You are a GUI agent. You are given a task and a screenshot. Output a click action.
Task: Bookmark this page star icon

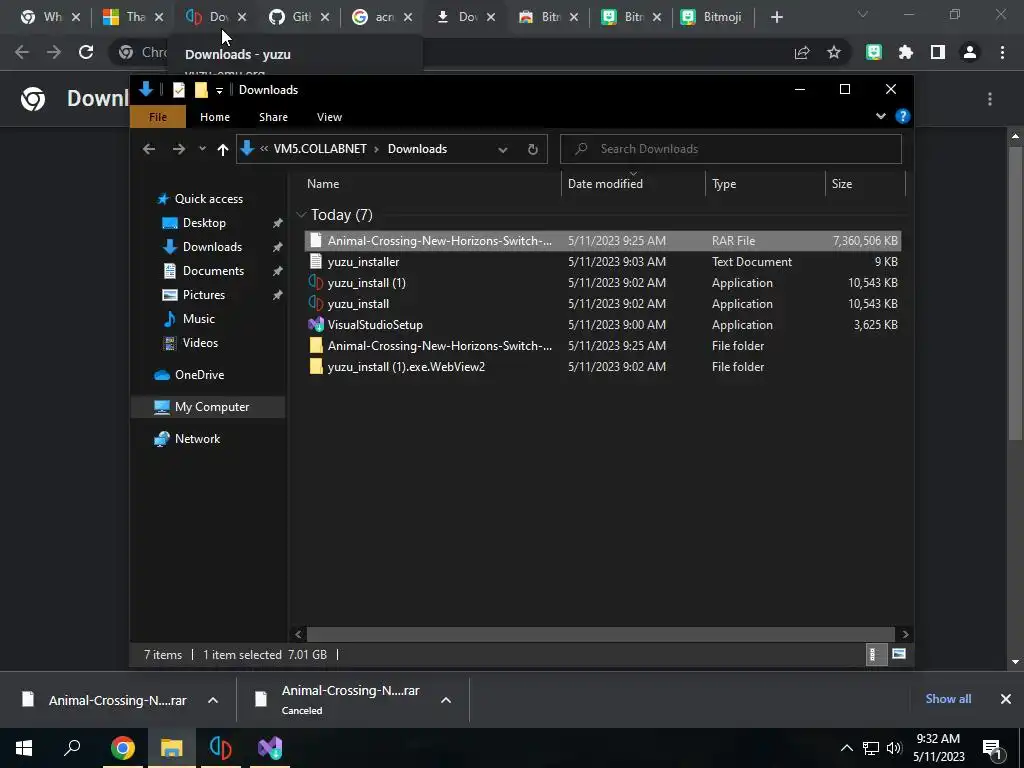(834, 52)
